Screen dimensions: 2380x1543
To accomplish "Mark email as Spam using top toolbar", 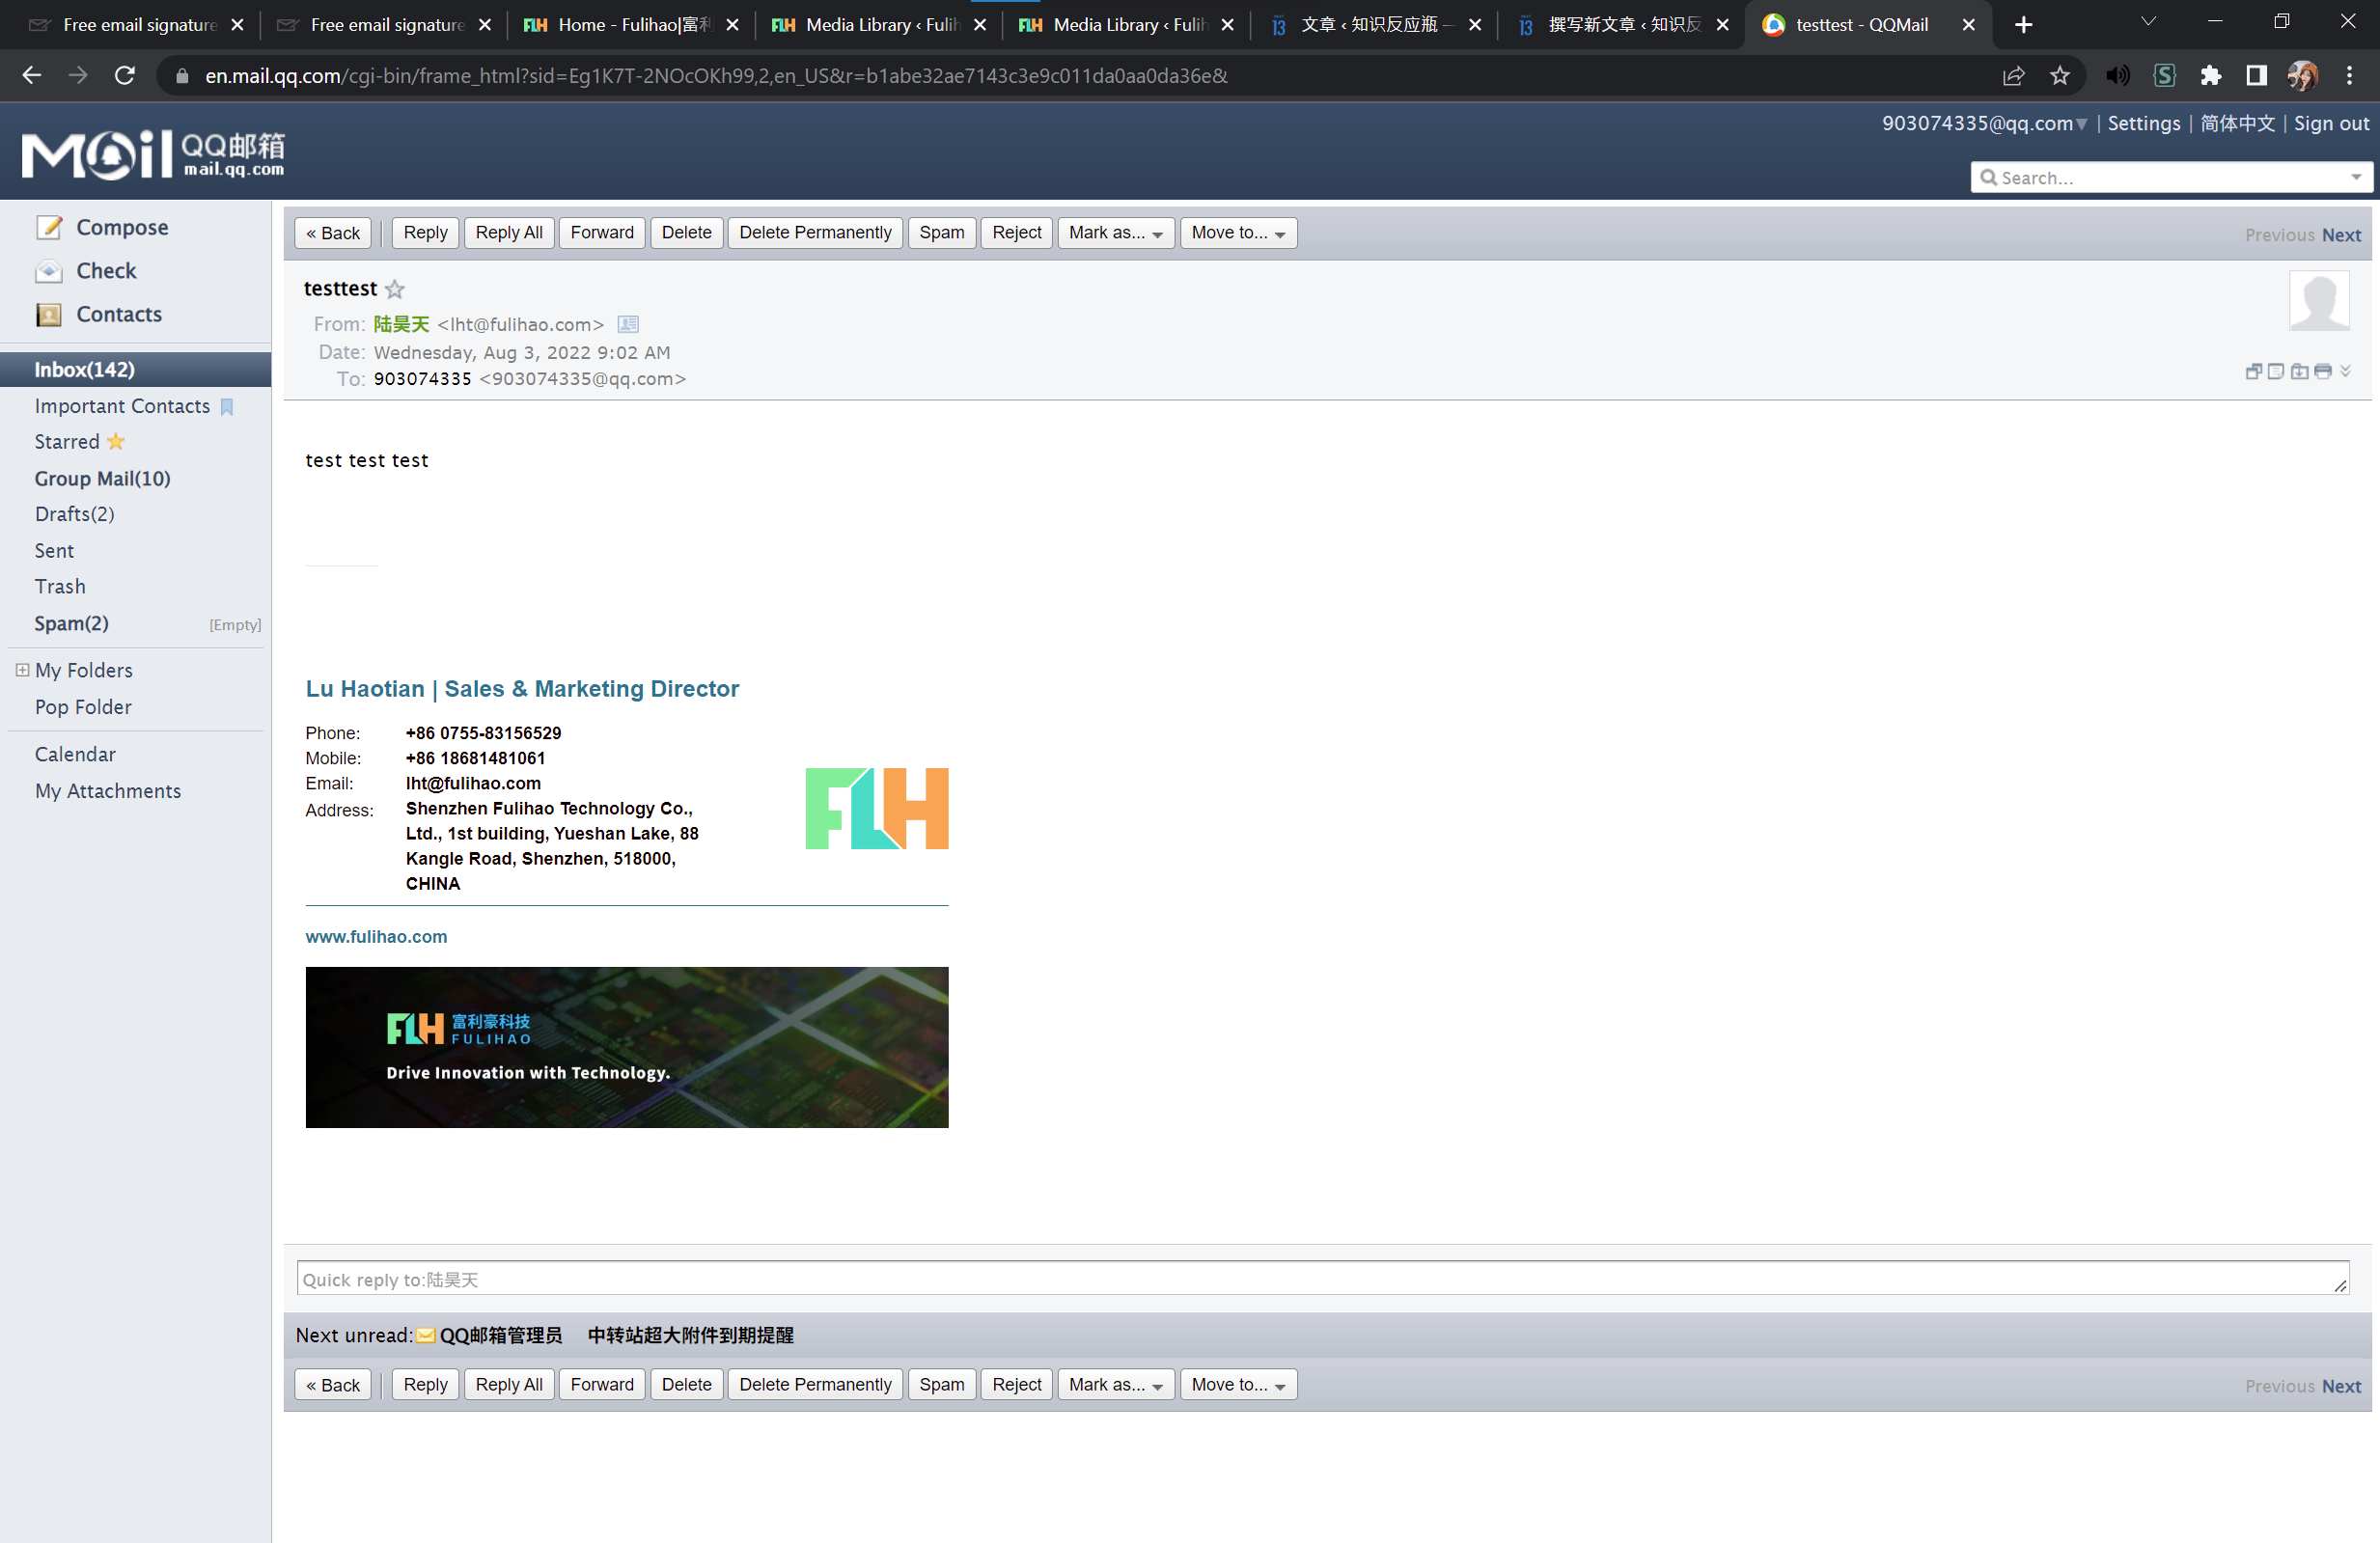I will click(942, 233).
